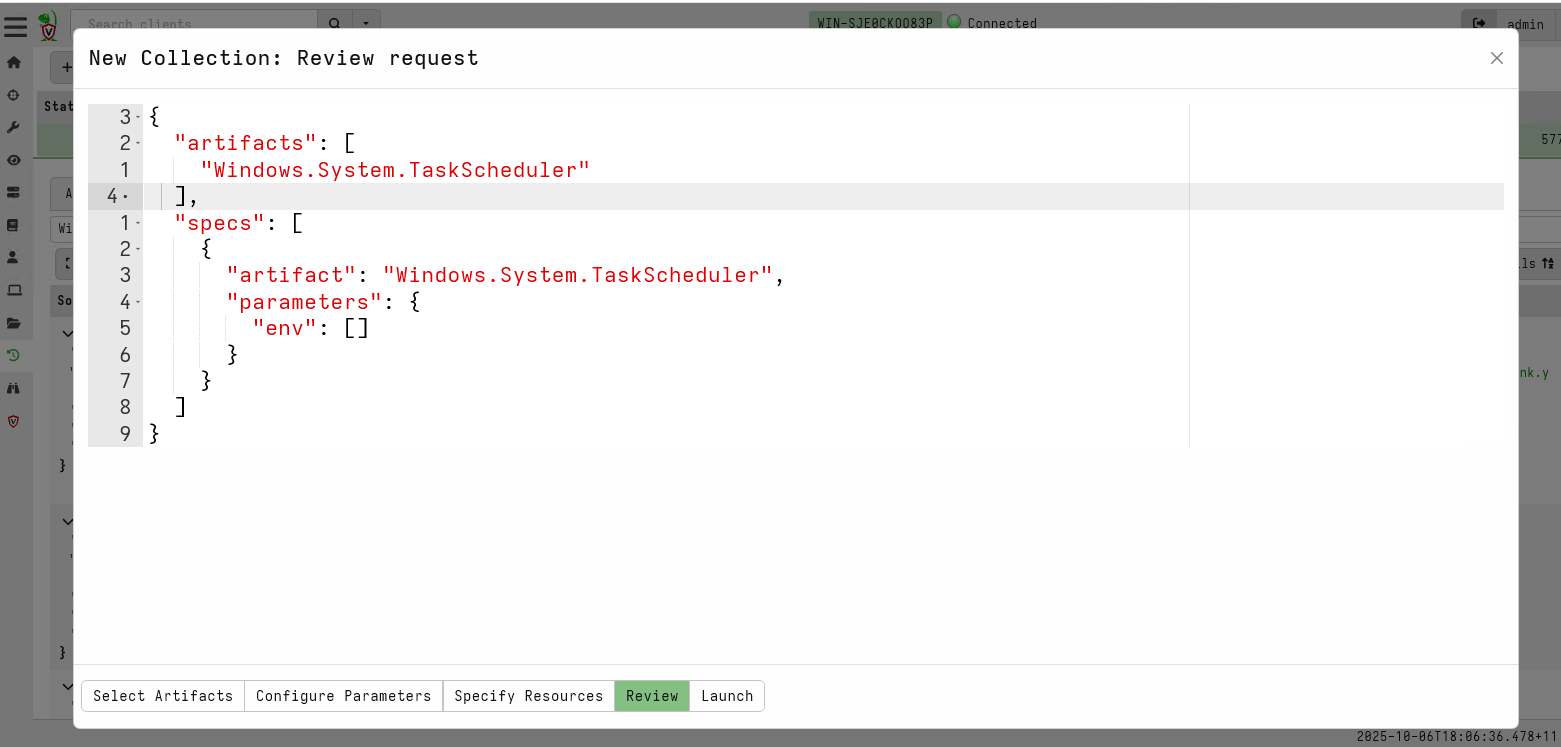Open the Specify Resources step
1561x747 pixels.
point(528,696)
